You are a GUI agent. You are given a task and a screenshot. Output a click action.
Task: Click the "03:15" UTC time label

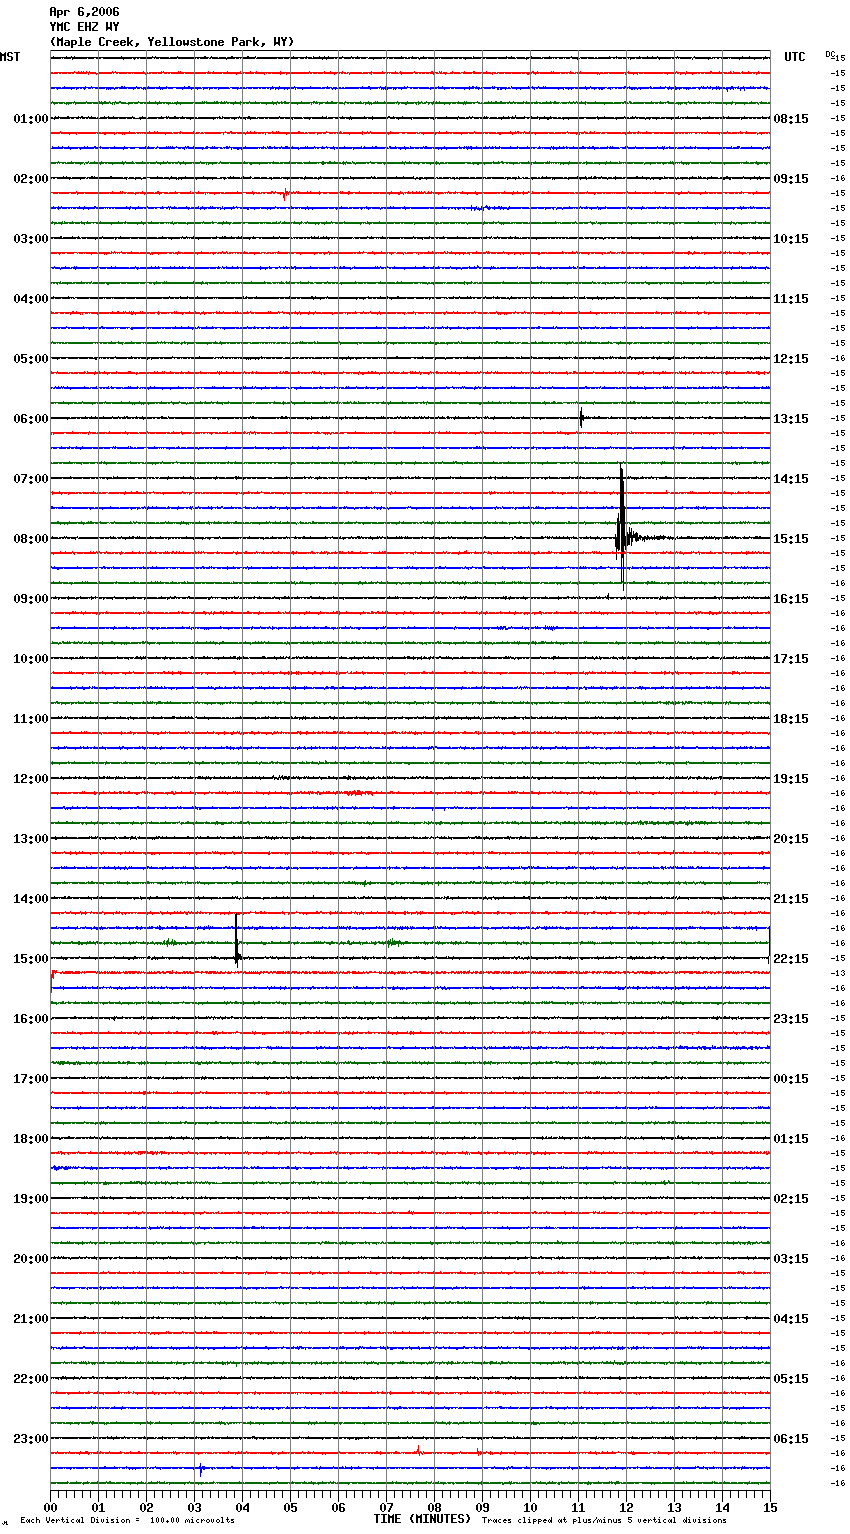(791, 1259)
